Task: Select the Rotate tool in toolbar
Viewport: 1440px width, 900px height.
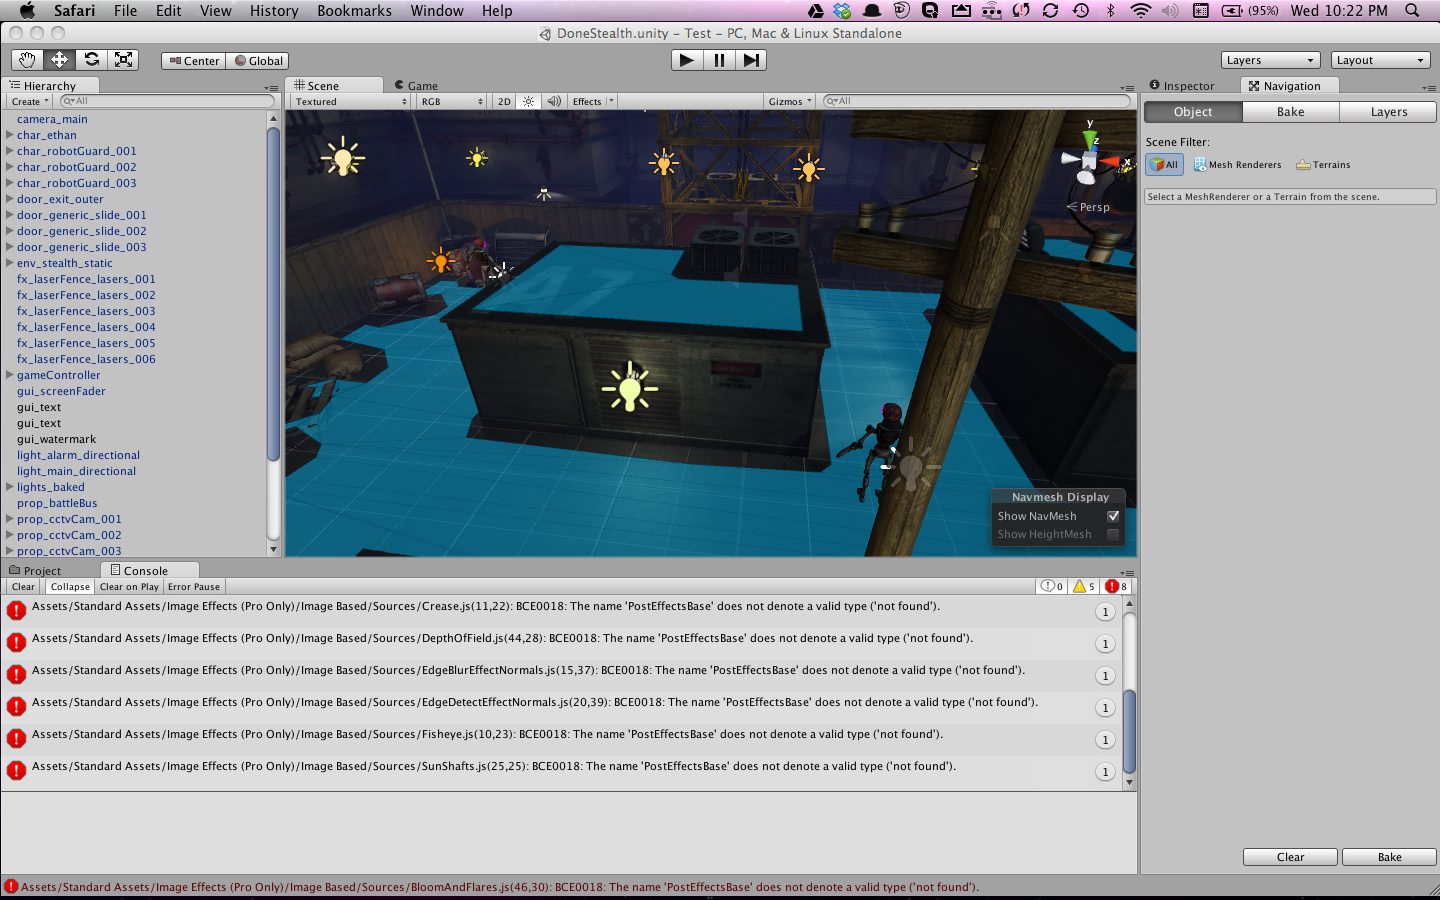Action: point(91,60)
